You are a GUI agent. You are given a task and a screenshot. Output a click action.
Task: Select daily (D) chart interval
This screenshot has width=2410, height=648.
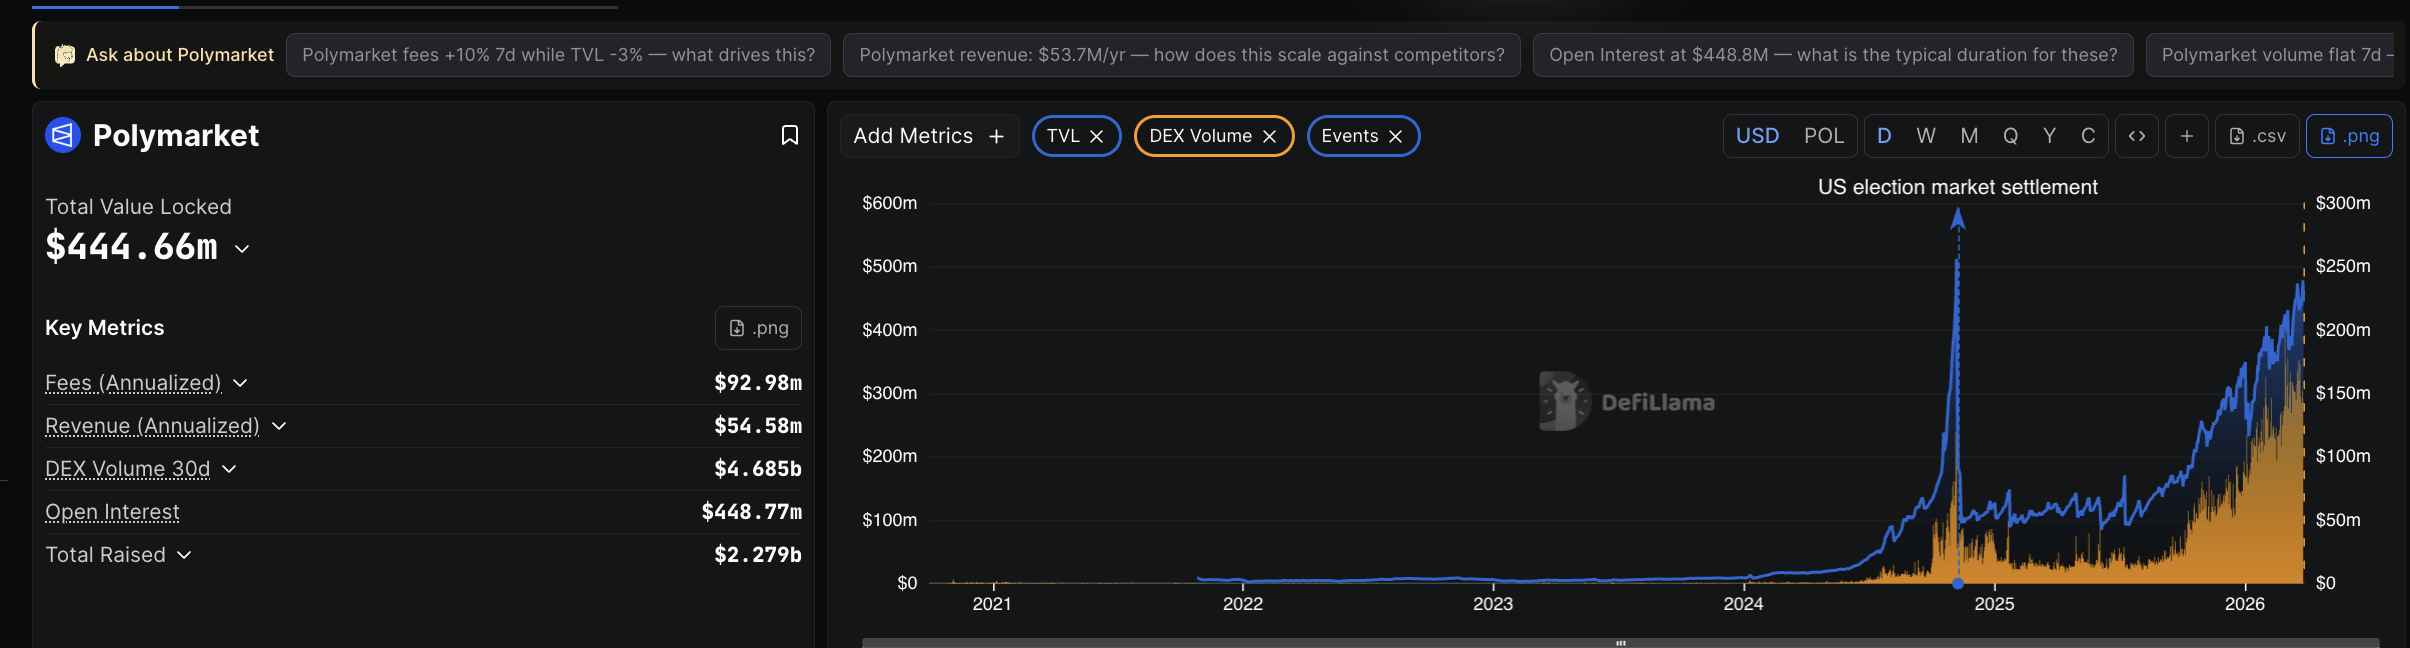coord(1884,136)
